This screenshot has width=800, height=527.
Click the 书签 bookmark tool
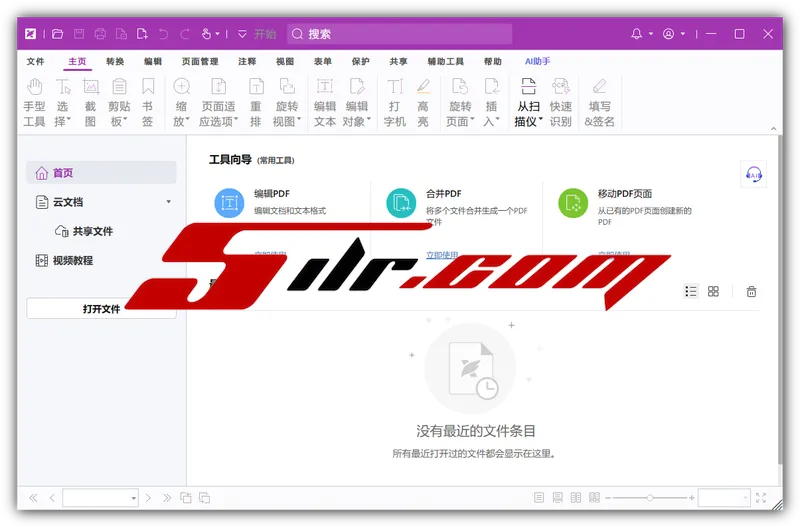point(147,103)
